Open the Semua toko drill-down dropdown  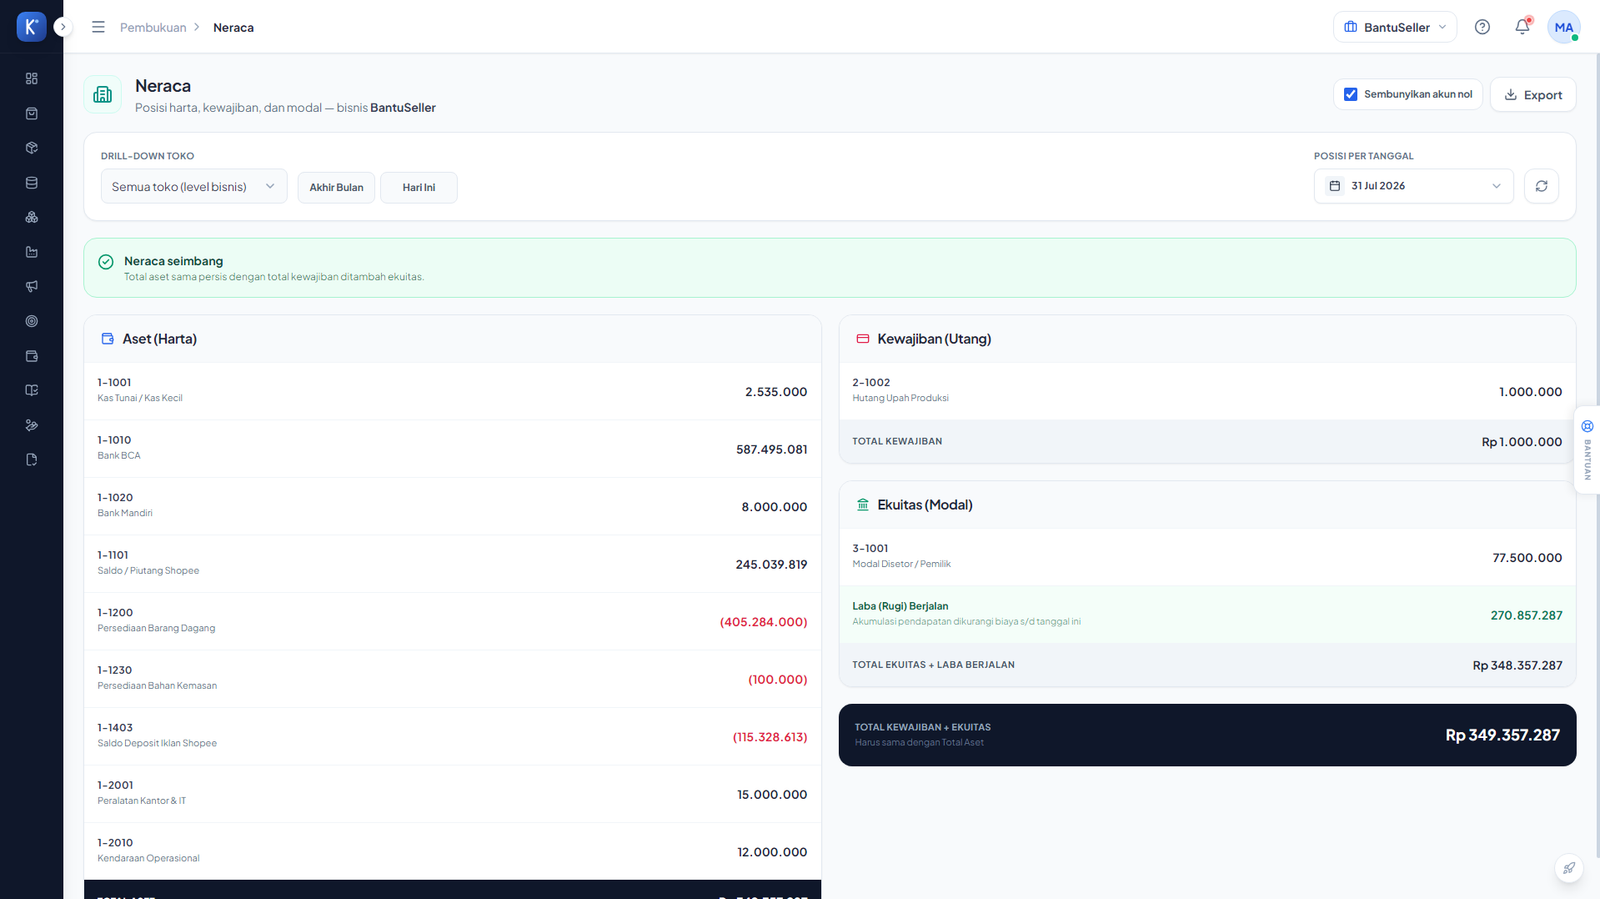pyautogui.click(x=194, y=187)
